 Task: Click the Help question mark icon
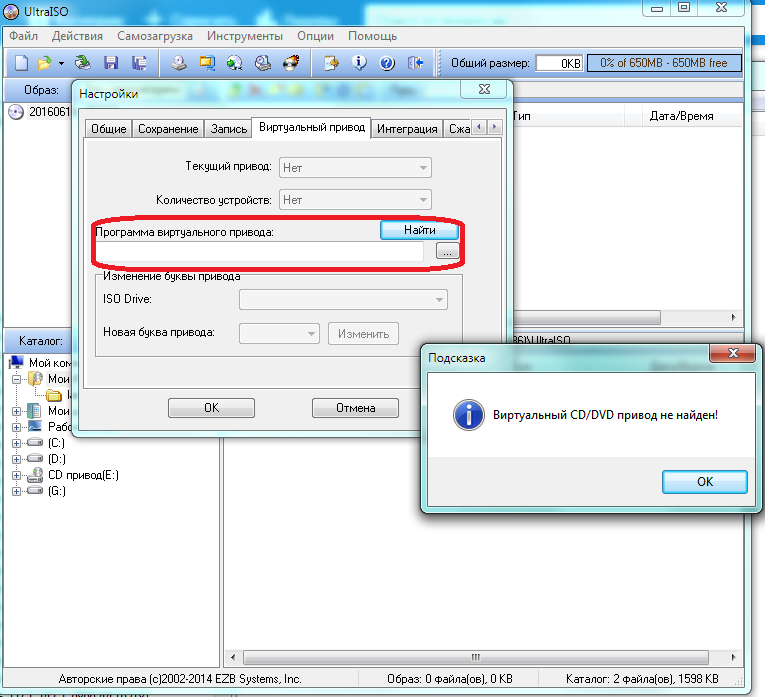[x=387, y=63]
